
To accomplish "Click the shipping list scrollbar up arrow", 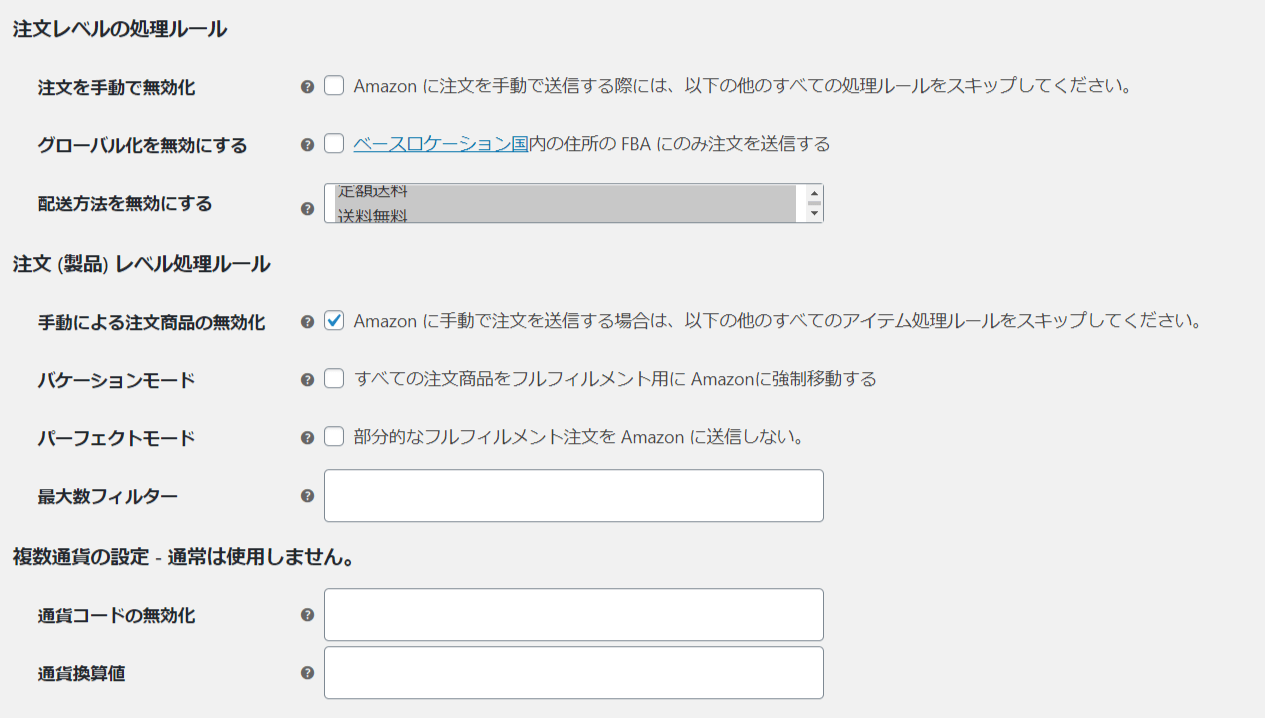I will [x=814, y=193].
